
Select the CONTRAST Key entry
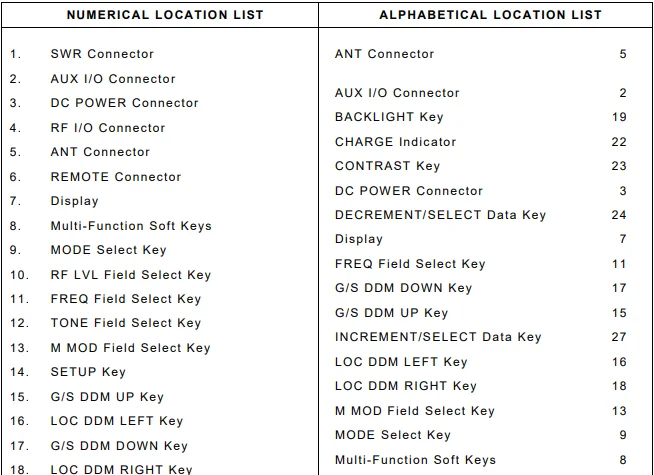(x=387, y=166)
